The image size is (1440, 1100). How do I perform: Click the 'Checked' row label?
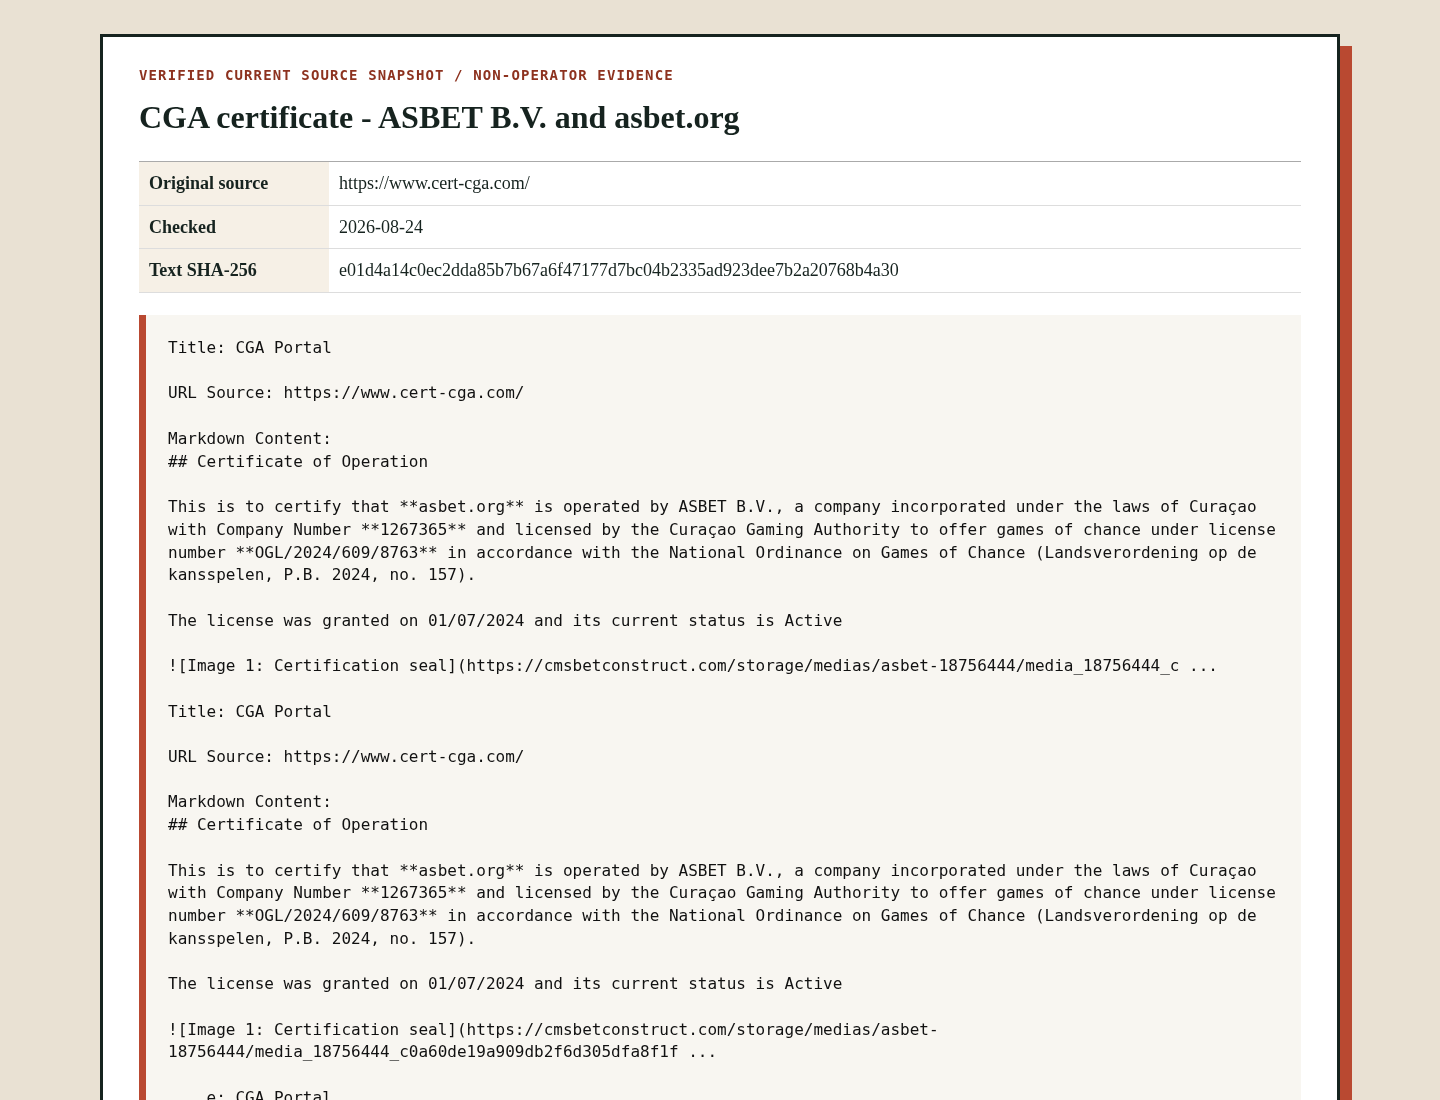(182, 227)
